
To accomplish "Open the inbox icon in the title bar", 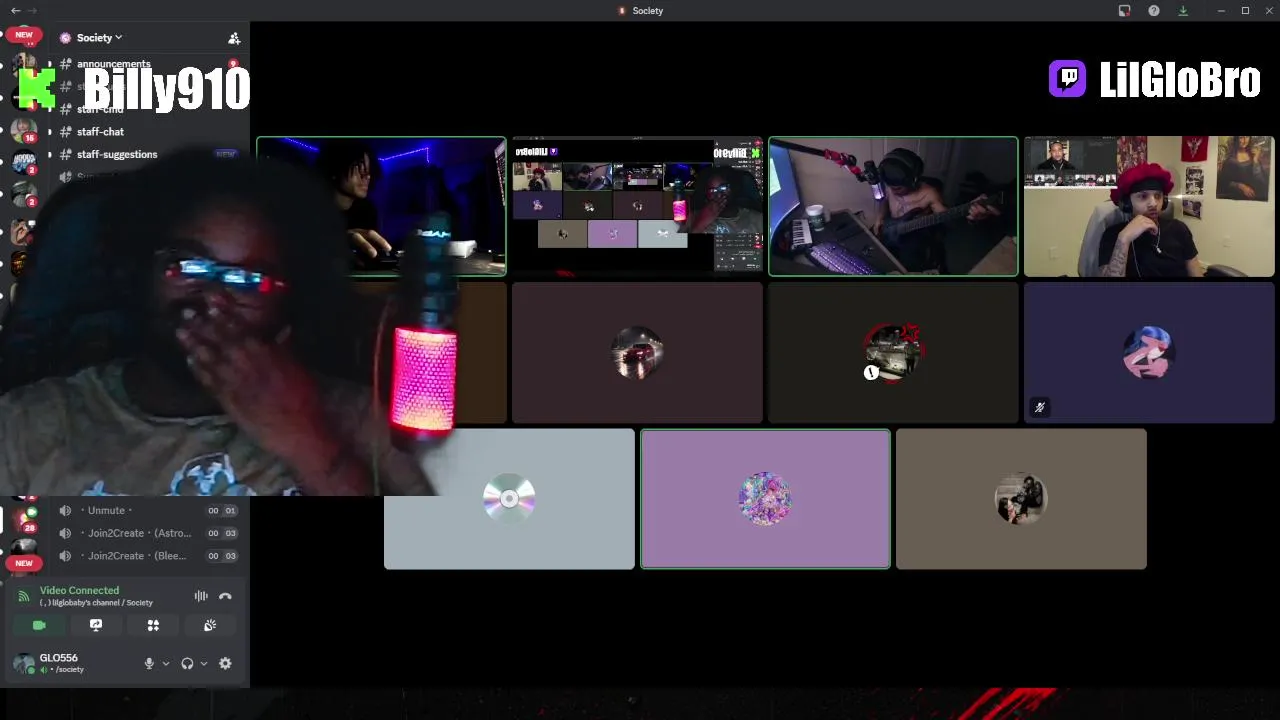I will click(1124, 10).
